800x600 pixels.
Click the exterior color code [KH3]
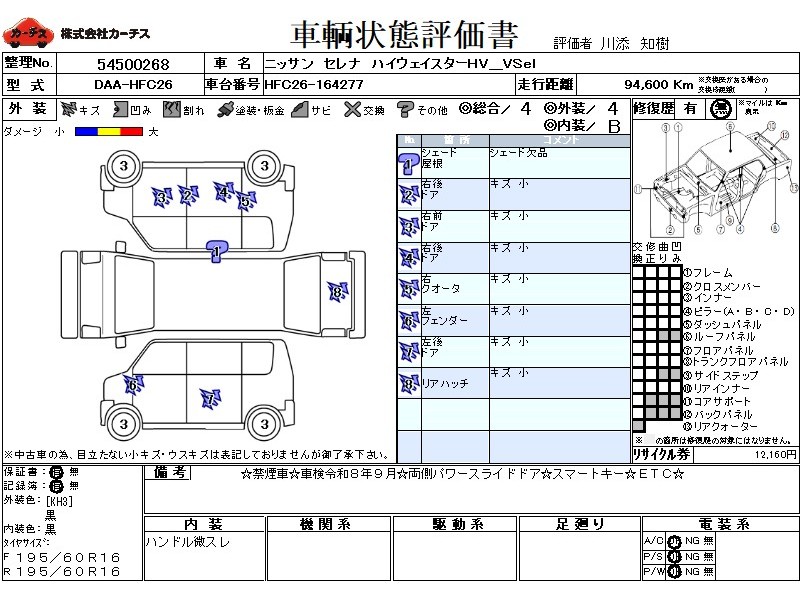click(59, 501)
